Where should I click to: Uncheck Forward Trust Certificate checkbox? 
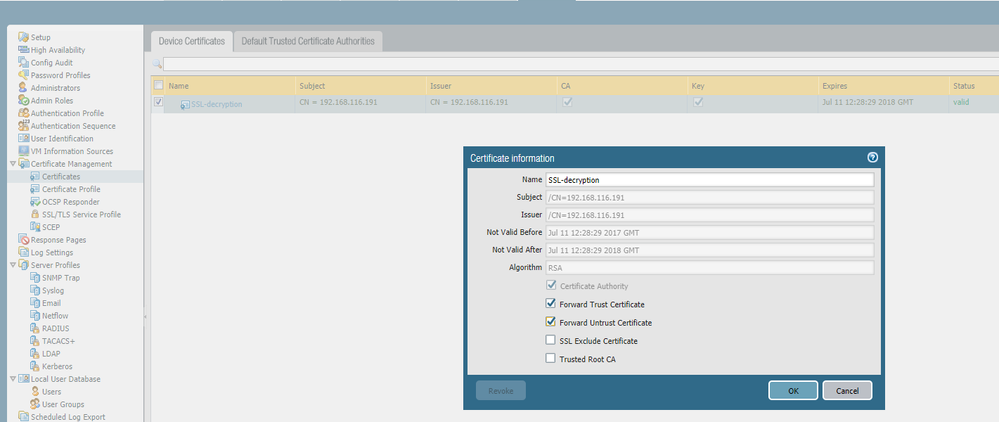550,304
